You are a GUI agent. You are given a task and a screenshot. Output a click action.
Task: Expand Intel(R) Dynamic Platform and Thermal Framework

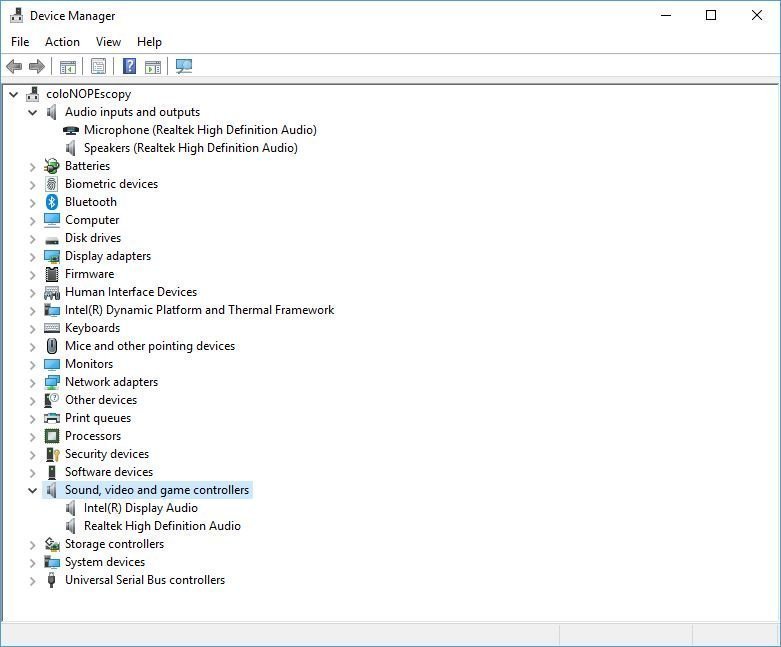(32, 310)
